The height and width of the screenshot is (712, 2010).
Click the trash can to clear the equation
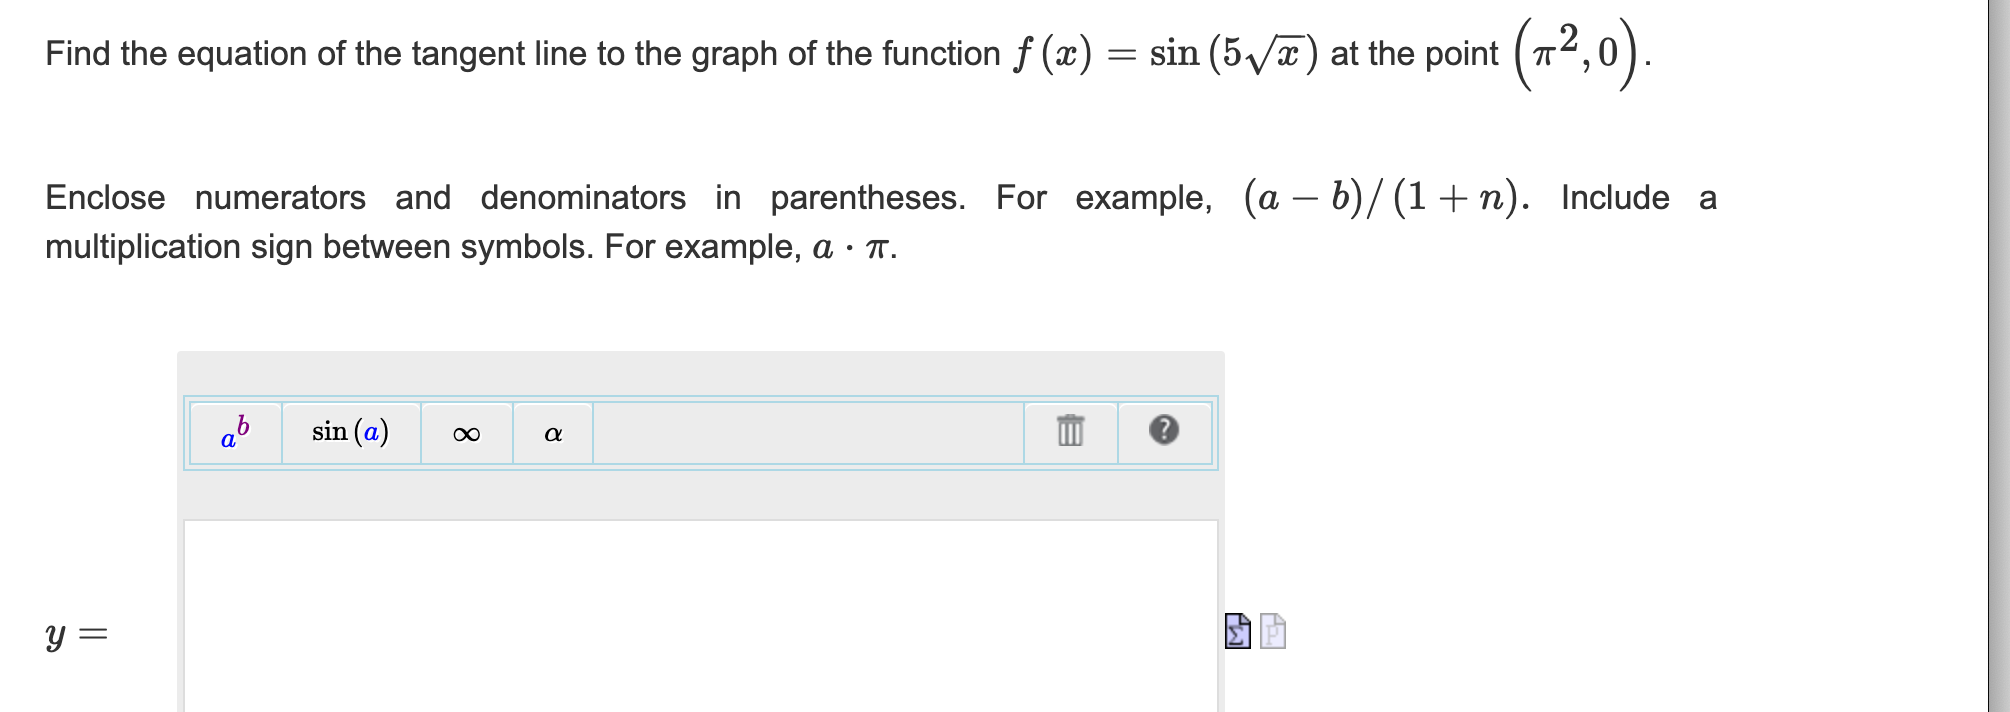(x=1068, y=432)
